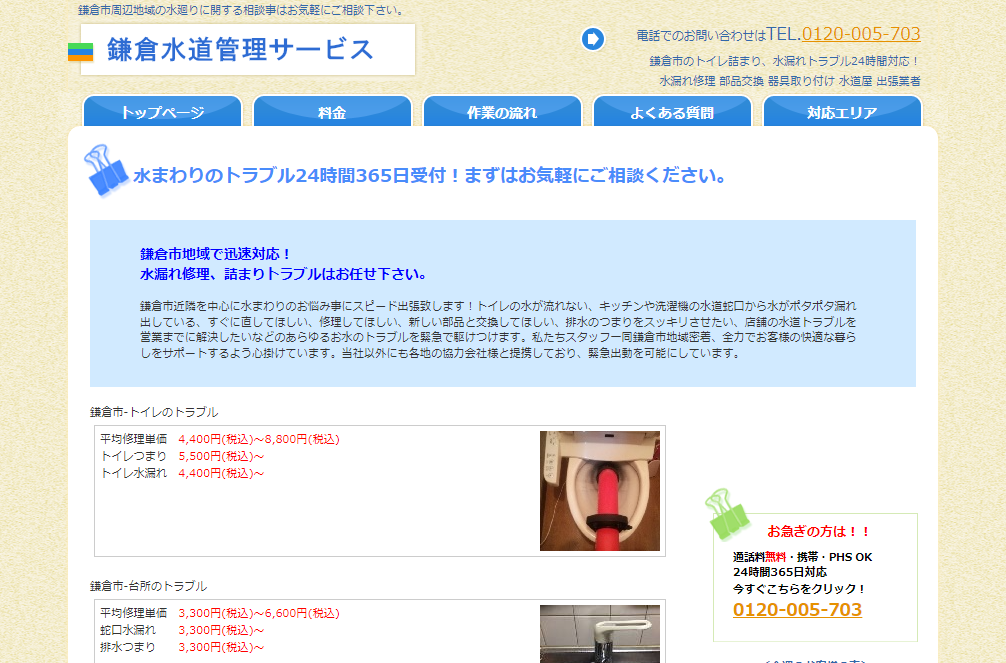Switch to the 料金 tab
Viewport: 1006px width, 663px height.
[x=332, y=112]
